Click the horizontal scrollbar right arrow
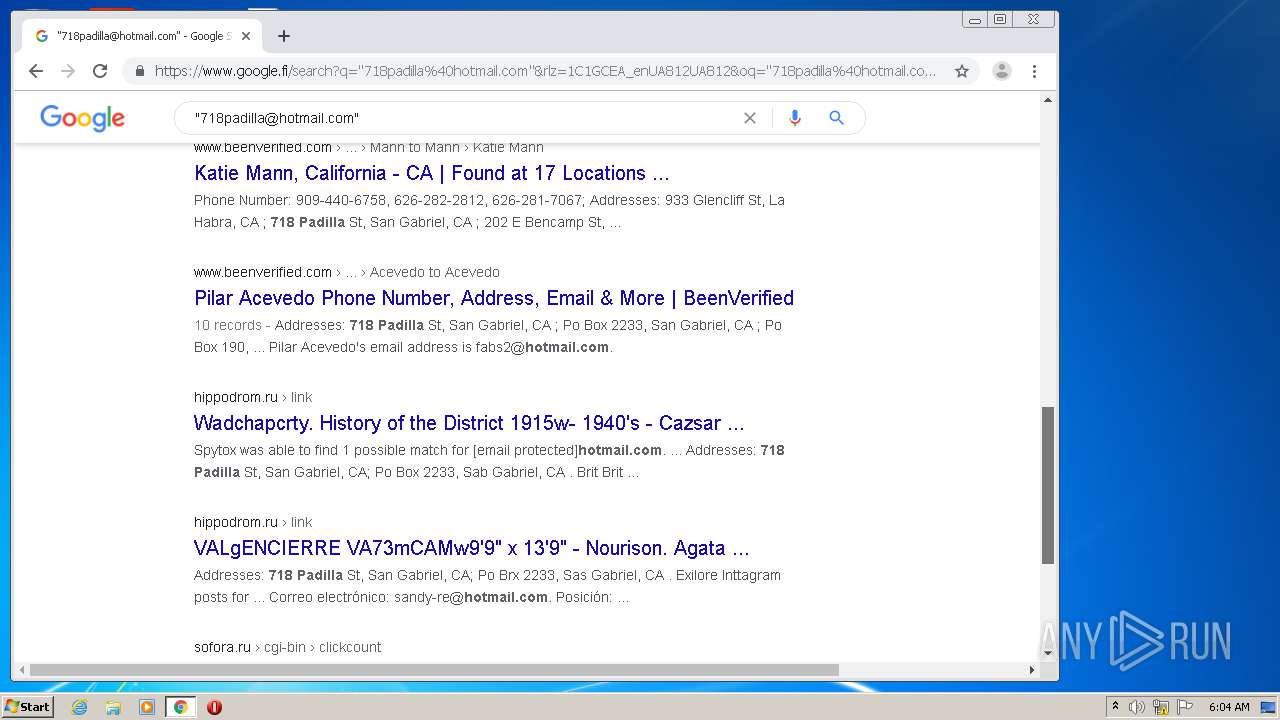This screenshot has height=720, width=1280. [x=1032, y=670]
